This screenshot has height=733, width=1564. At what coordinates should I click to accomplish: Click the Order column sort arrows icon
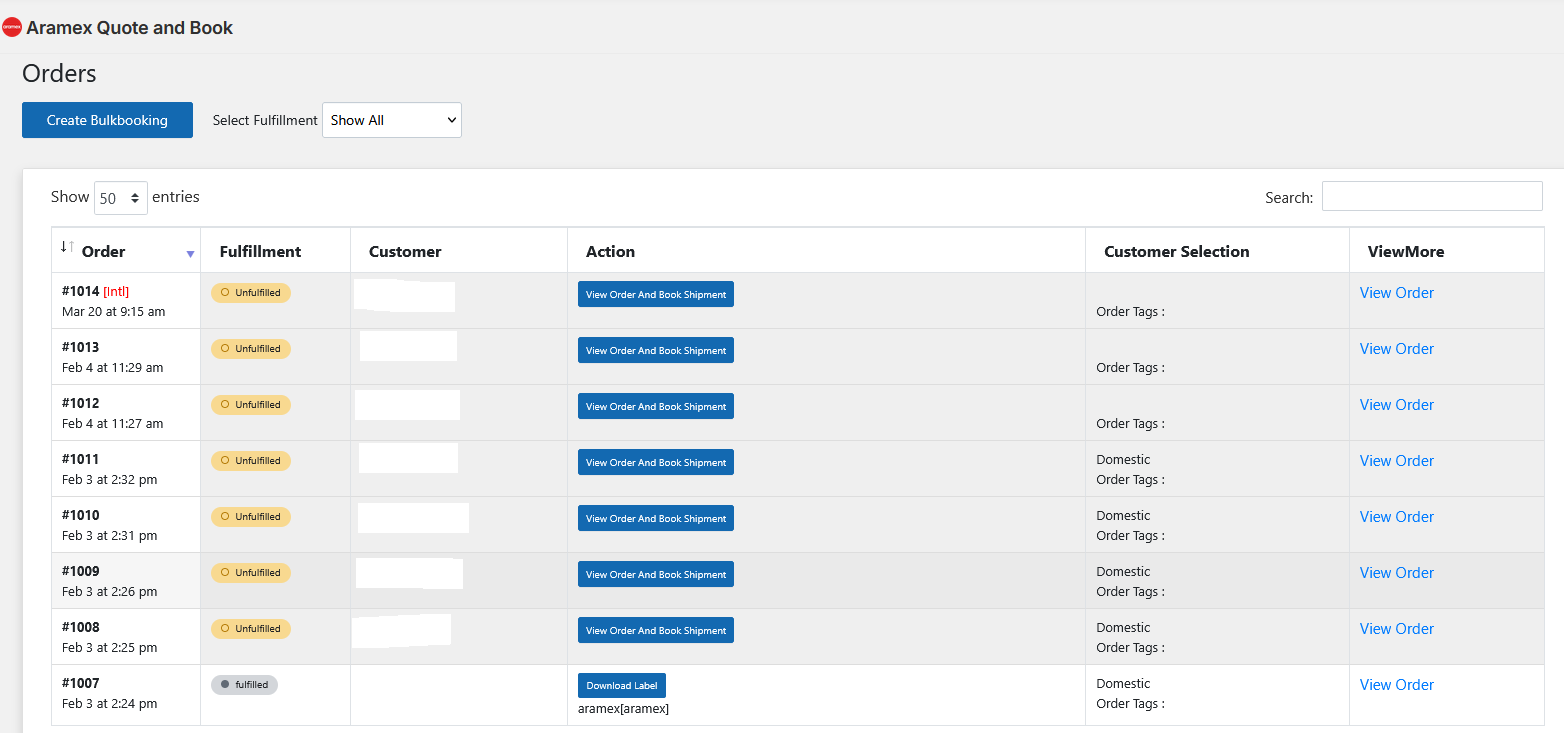pos(67,246)
